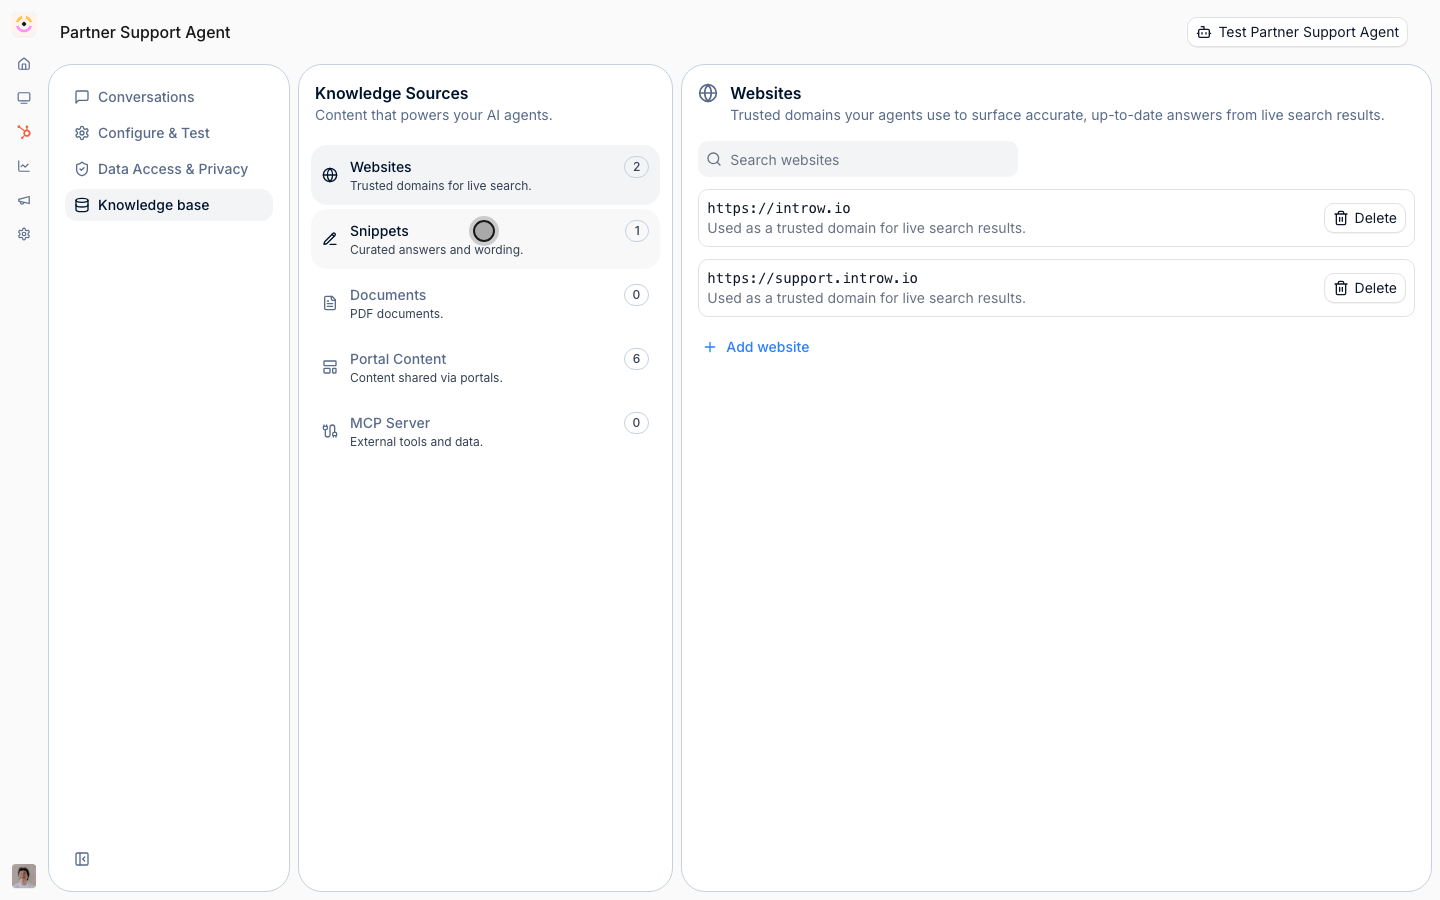
Task: Click the MCP Server connector icon
Action: 330,431
